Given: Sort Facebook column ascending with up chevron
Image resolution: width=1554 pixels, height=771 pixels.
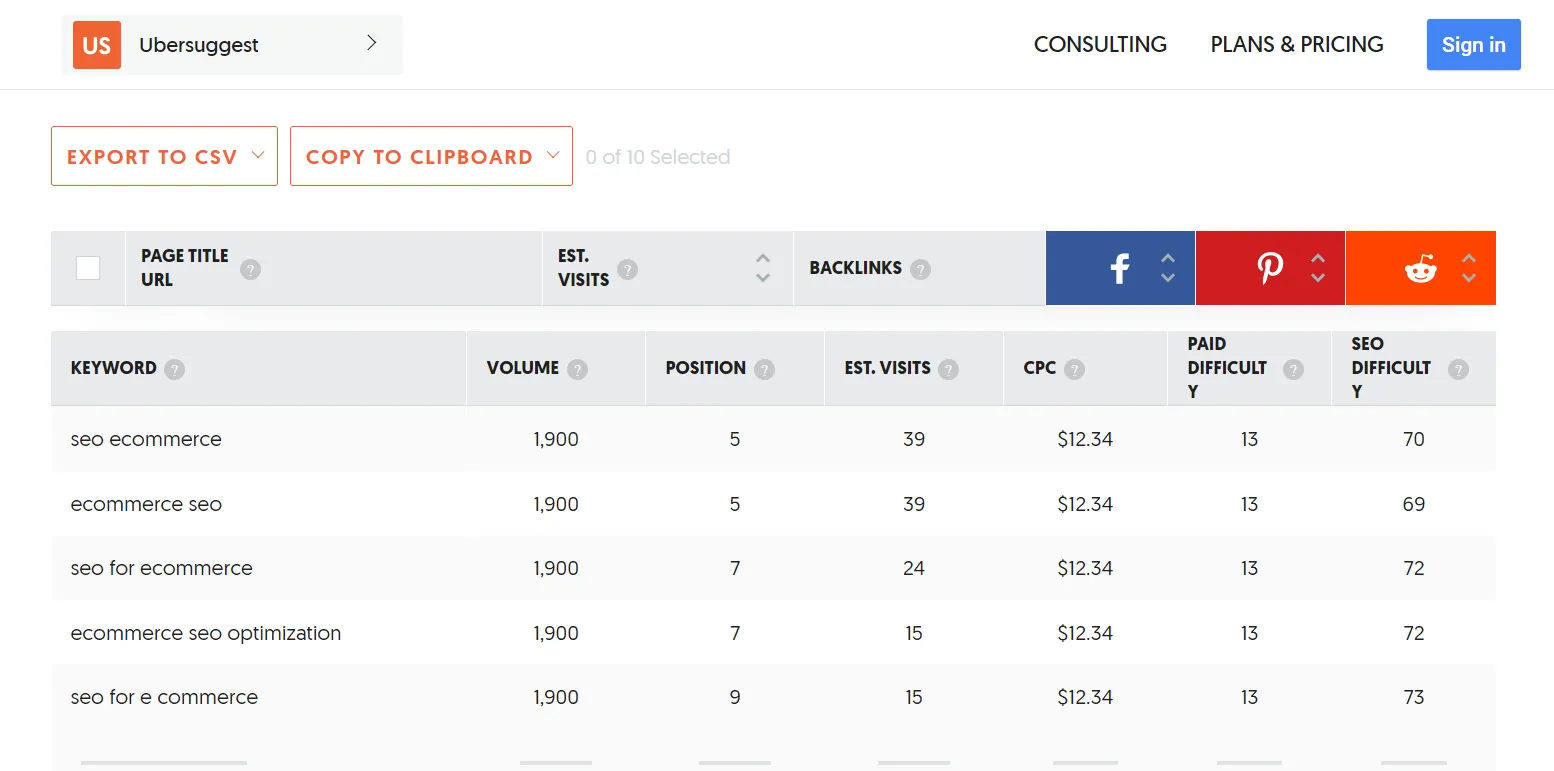Looking at the screenshot, I should pyautogui.click(x=1168, y=260).
